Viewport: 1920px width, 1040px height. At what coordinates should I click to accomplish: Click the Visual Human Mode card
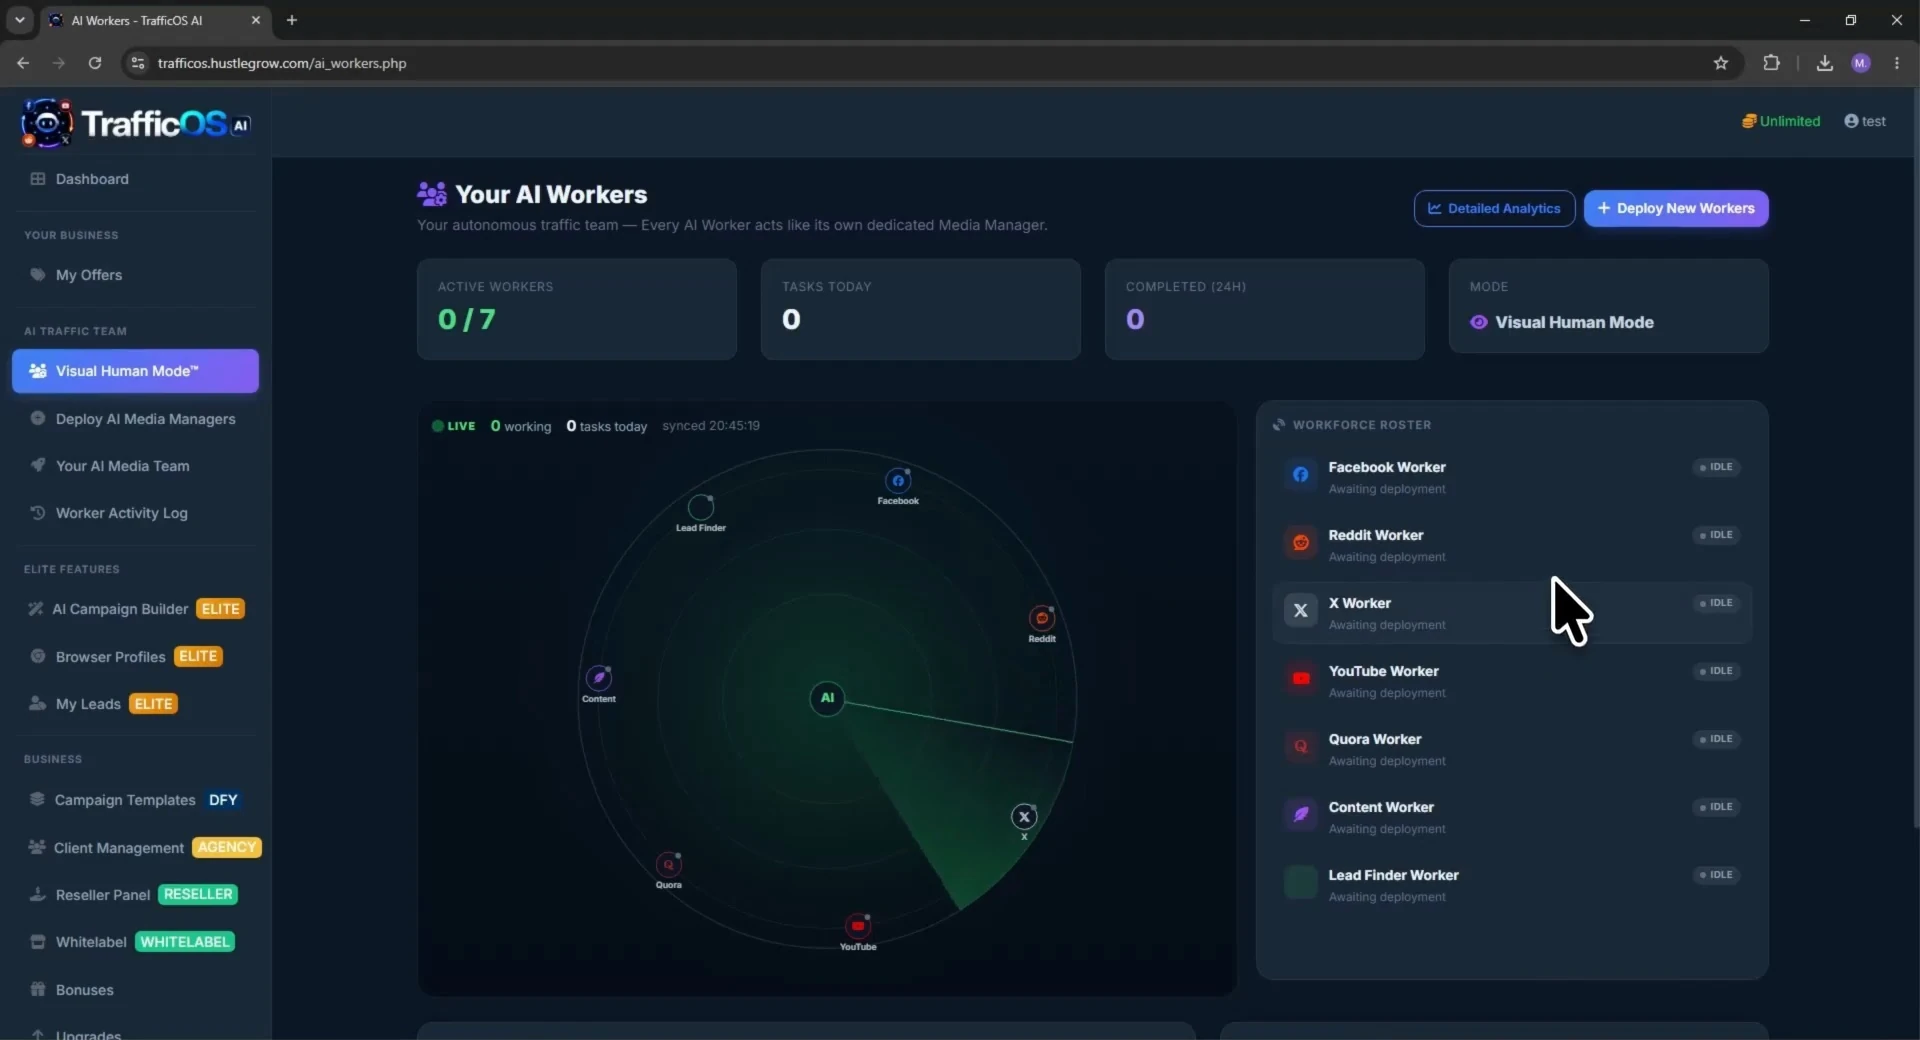pyautogui.click(x=1609, y=306)
